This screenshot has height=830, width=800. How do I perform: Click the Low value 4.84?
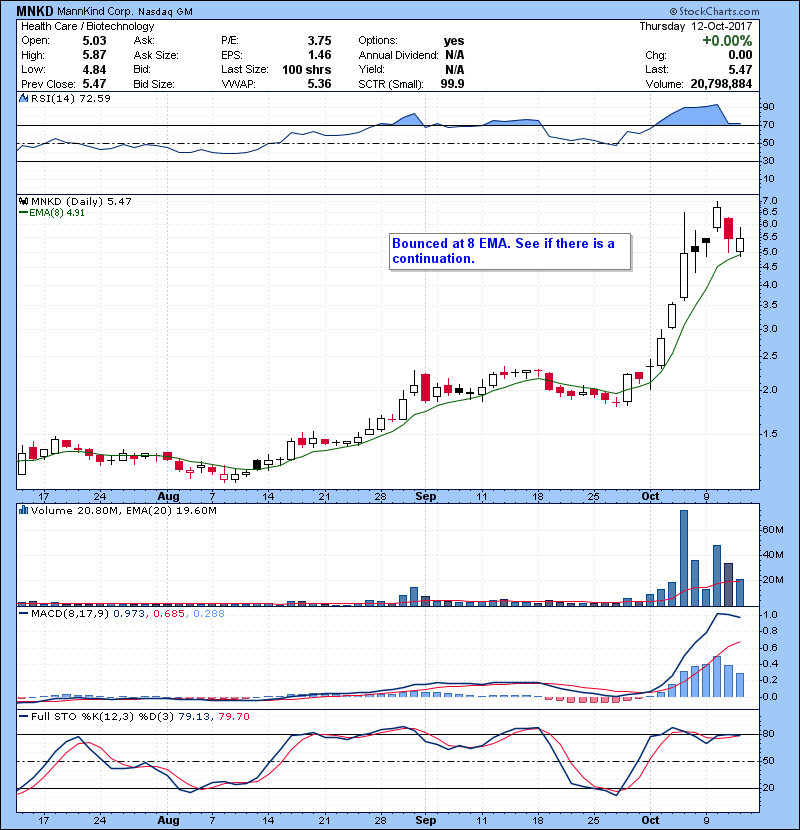pos(94,69)
